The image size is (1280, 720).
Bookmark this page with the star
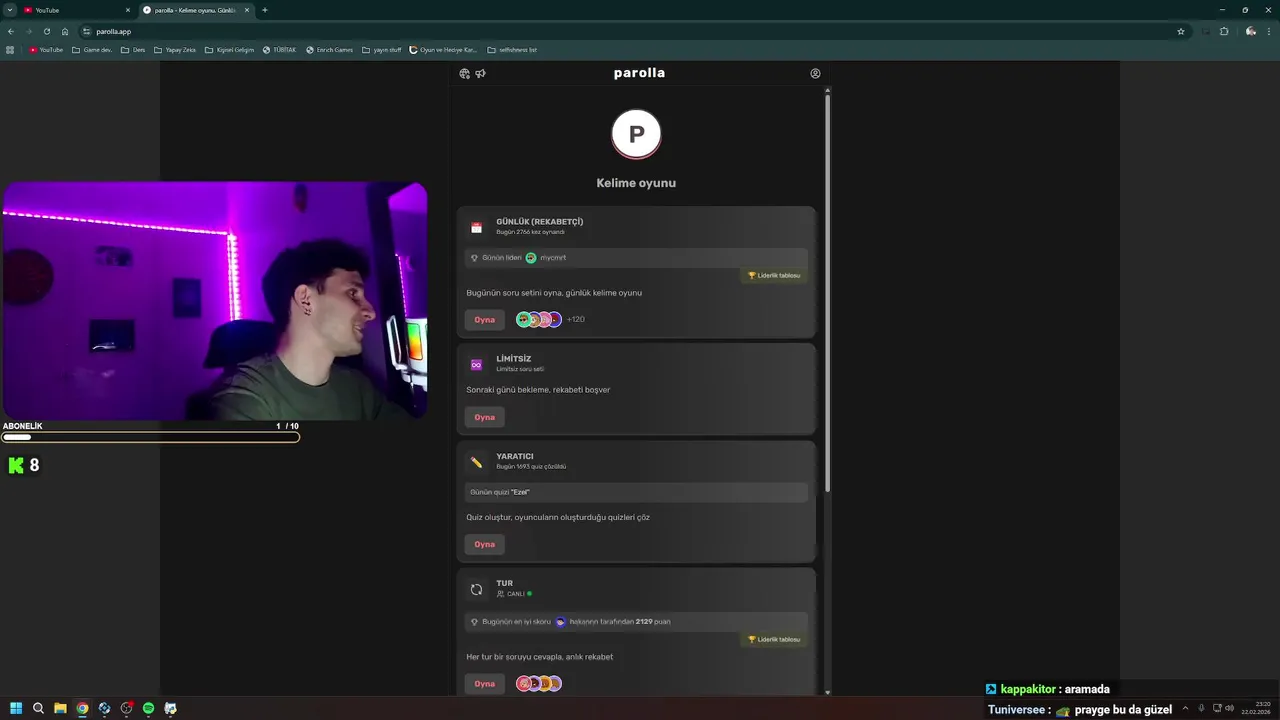(x=1180, y=31)
